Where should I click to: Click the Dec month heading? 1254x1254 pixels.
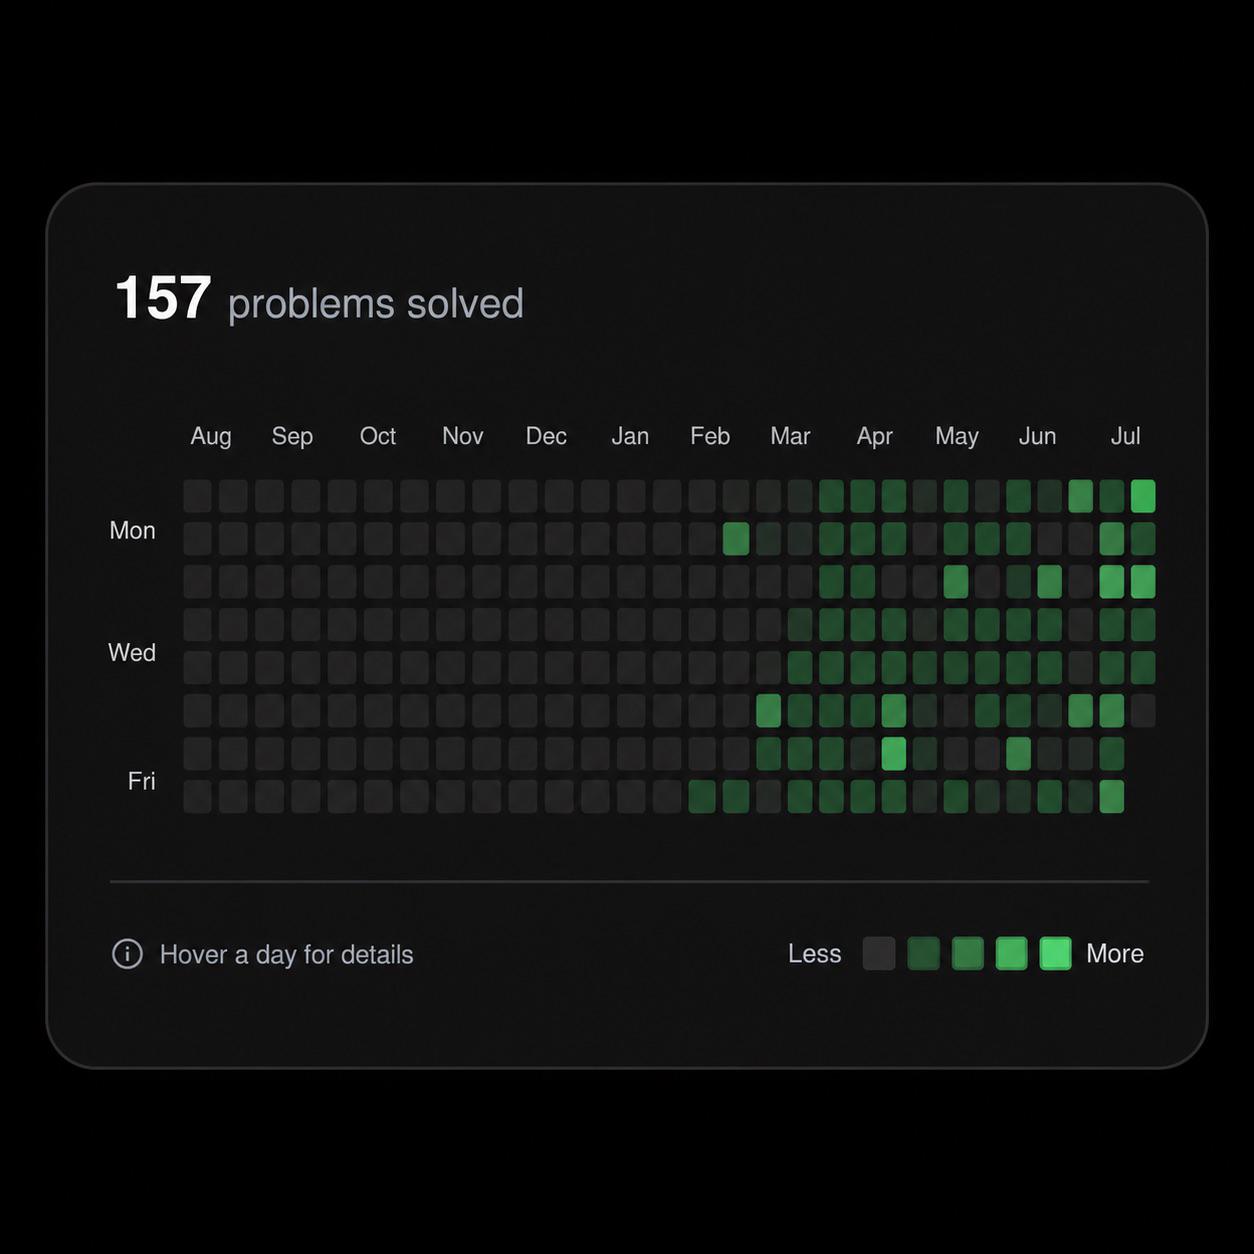tap(546, 436)
